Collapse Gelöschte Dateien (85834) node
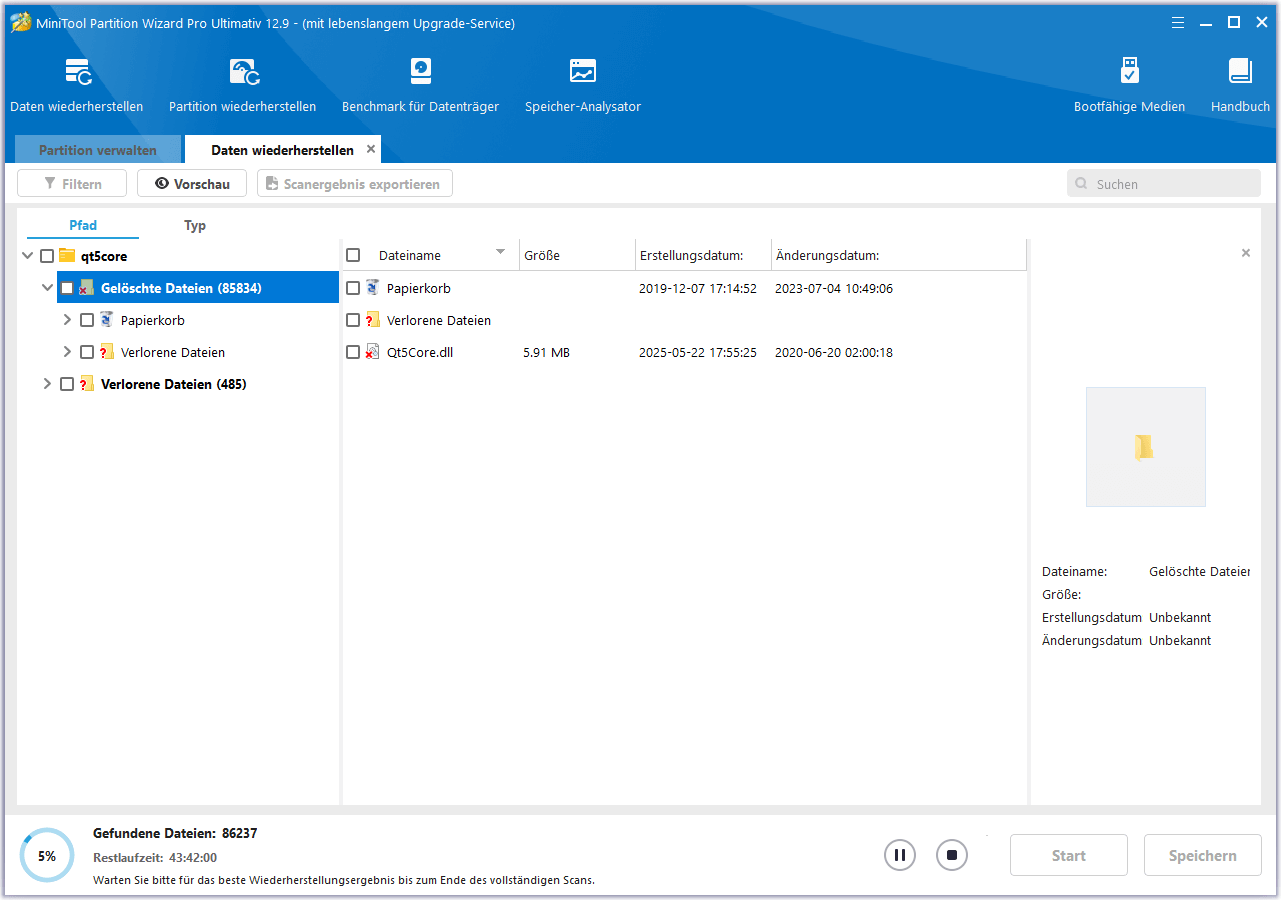The height and width of the screenshot is (900, 1281). [x=47, y=288]
